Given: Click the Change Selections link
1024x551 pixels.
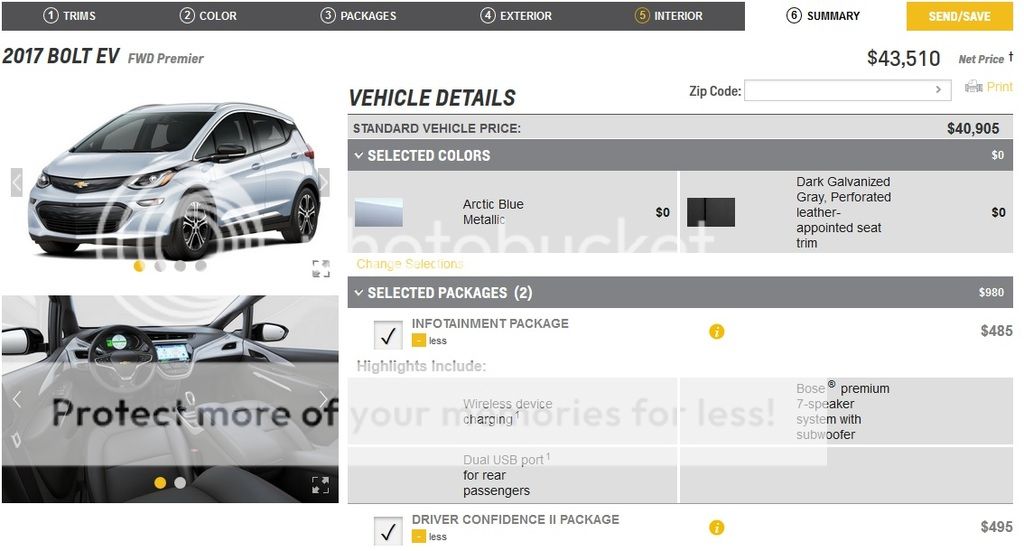Looking at the screenshot, I should point(410,264).
